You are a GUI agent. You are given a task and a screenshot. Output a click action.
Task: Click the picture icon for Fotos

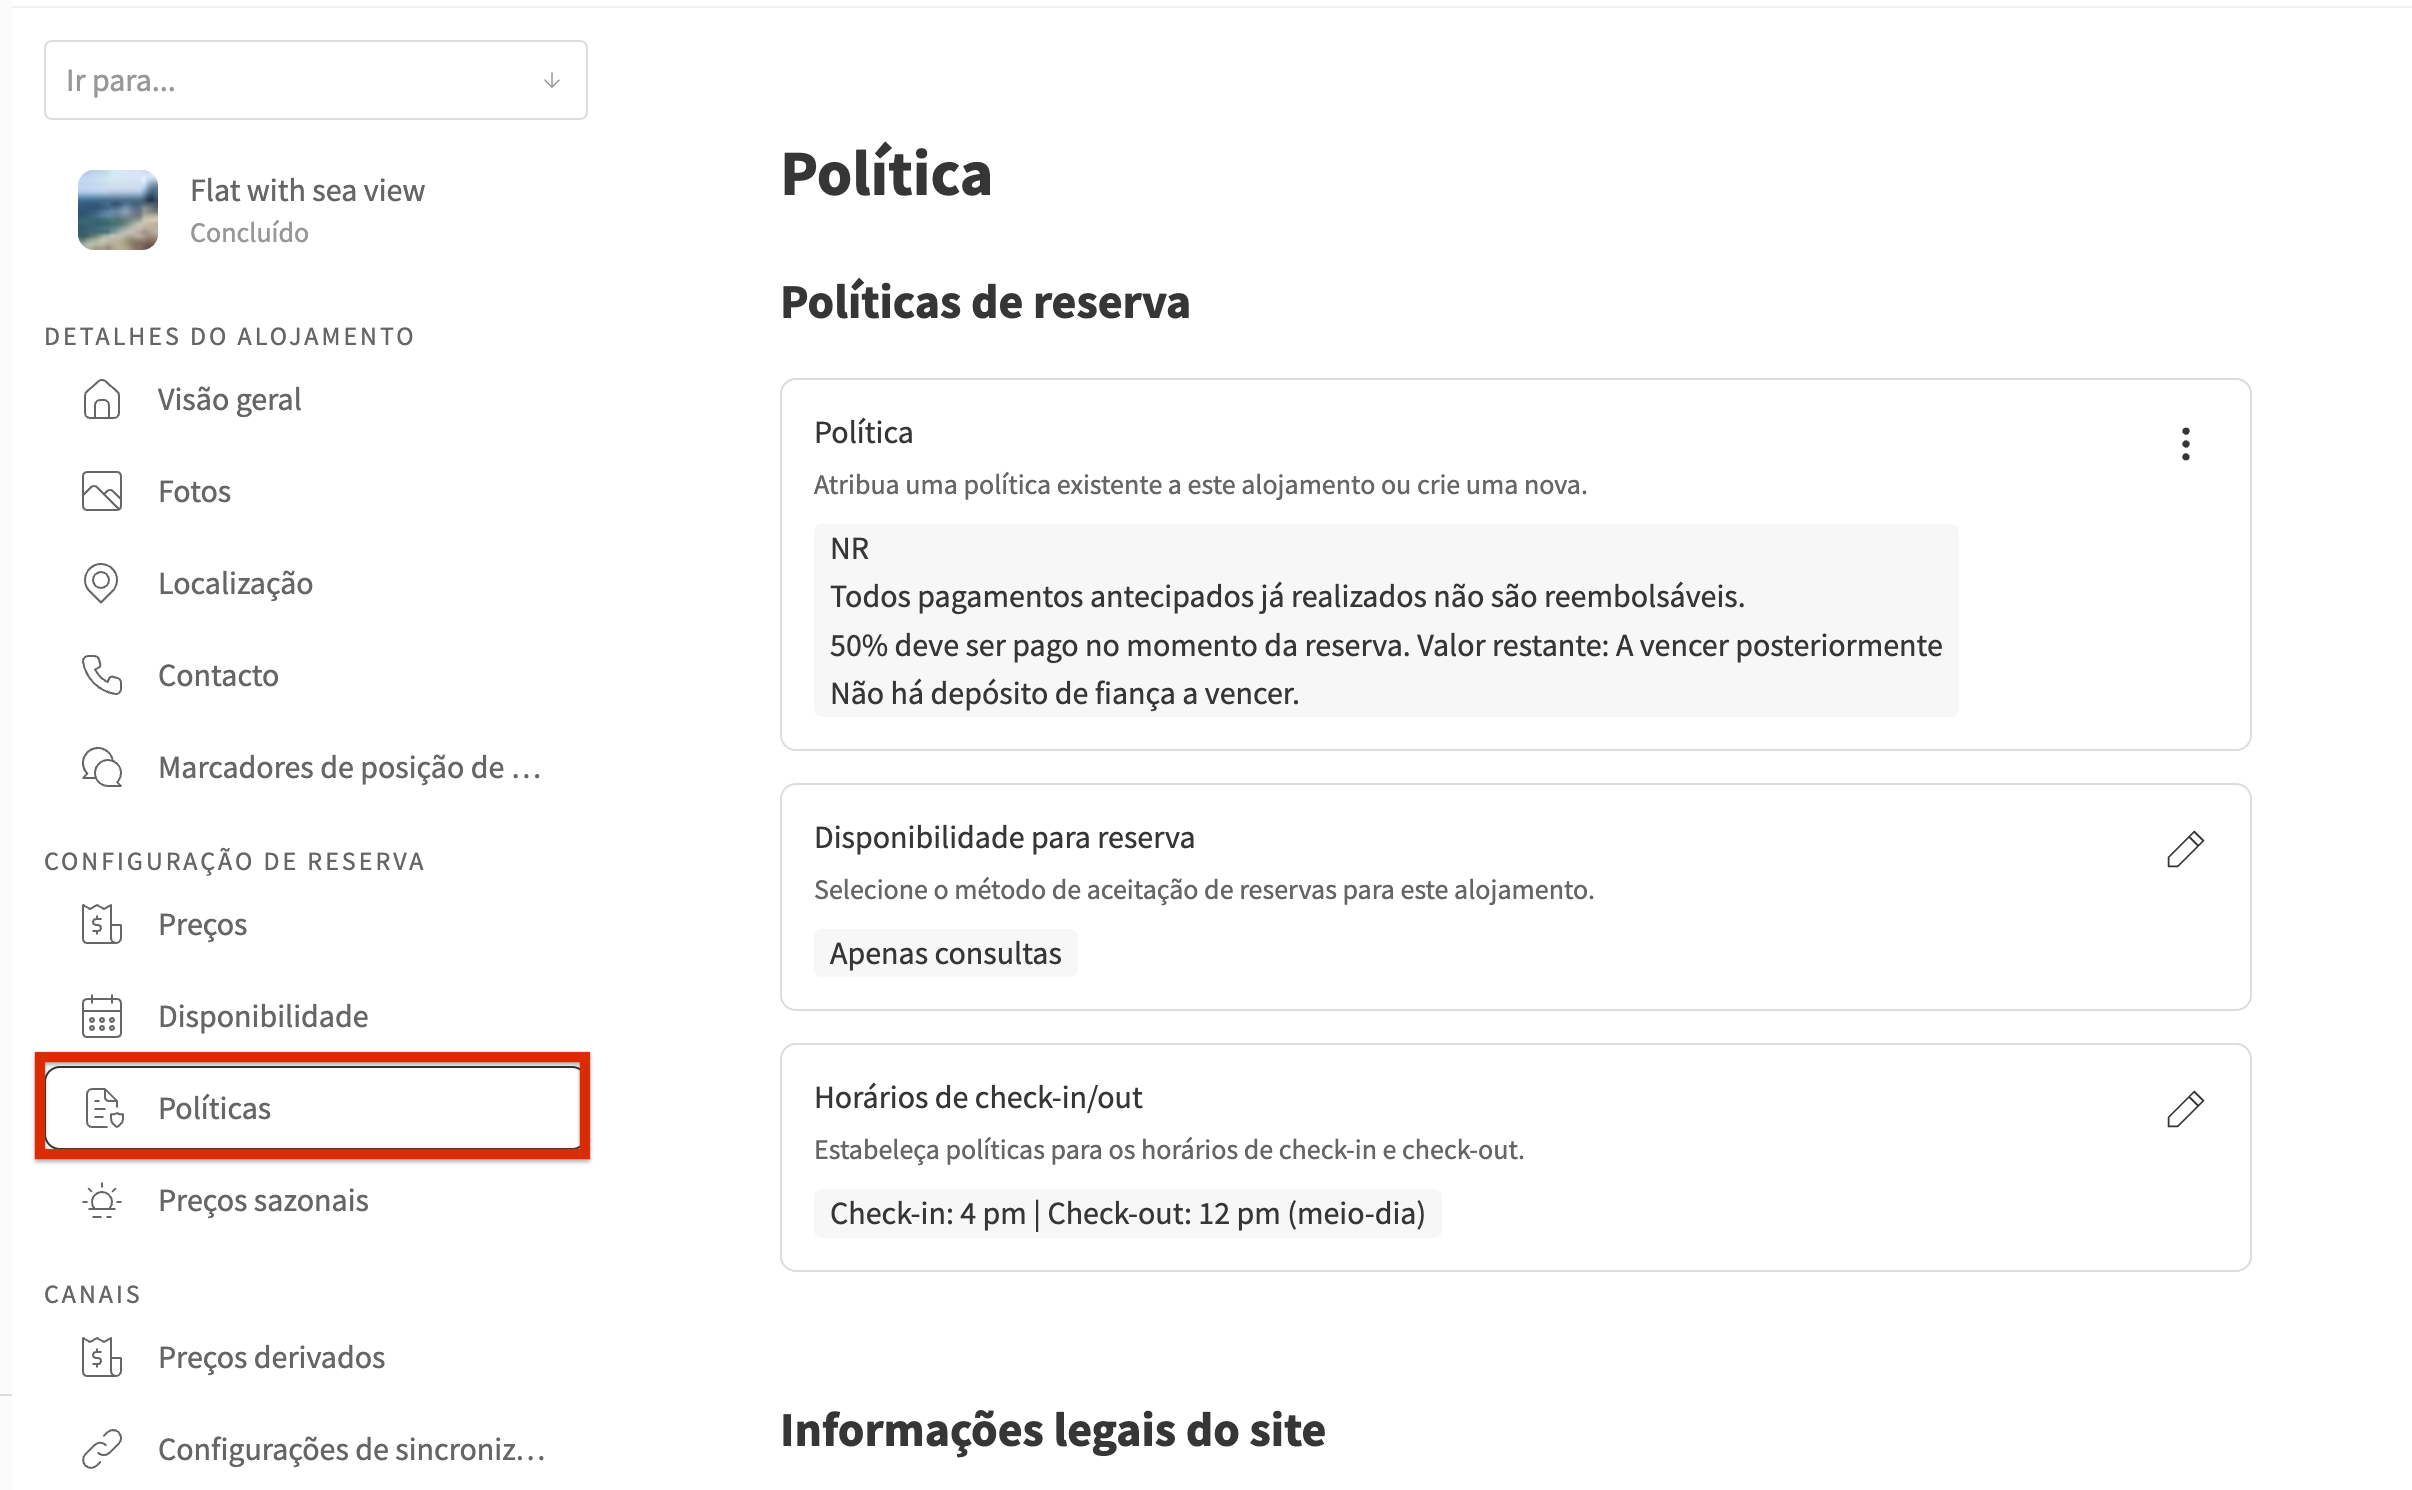coord(101,491)
